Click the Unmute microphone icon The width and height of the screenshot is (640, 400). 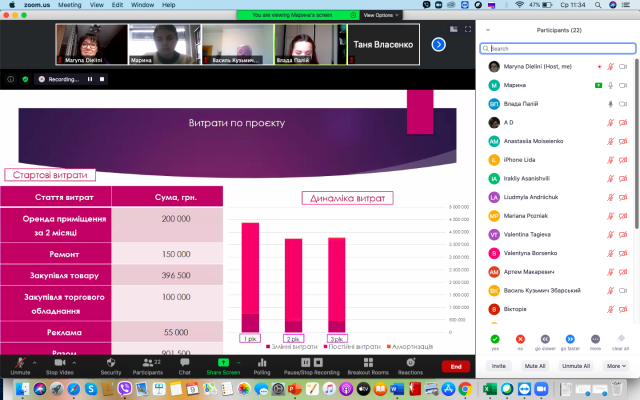tap(20, 362)
